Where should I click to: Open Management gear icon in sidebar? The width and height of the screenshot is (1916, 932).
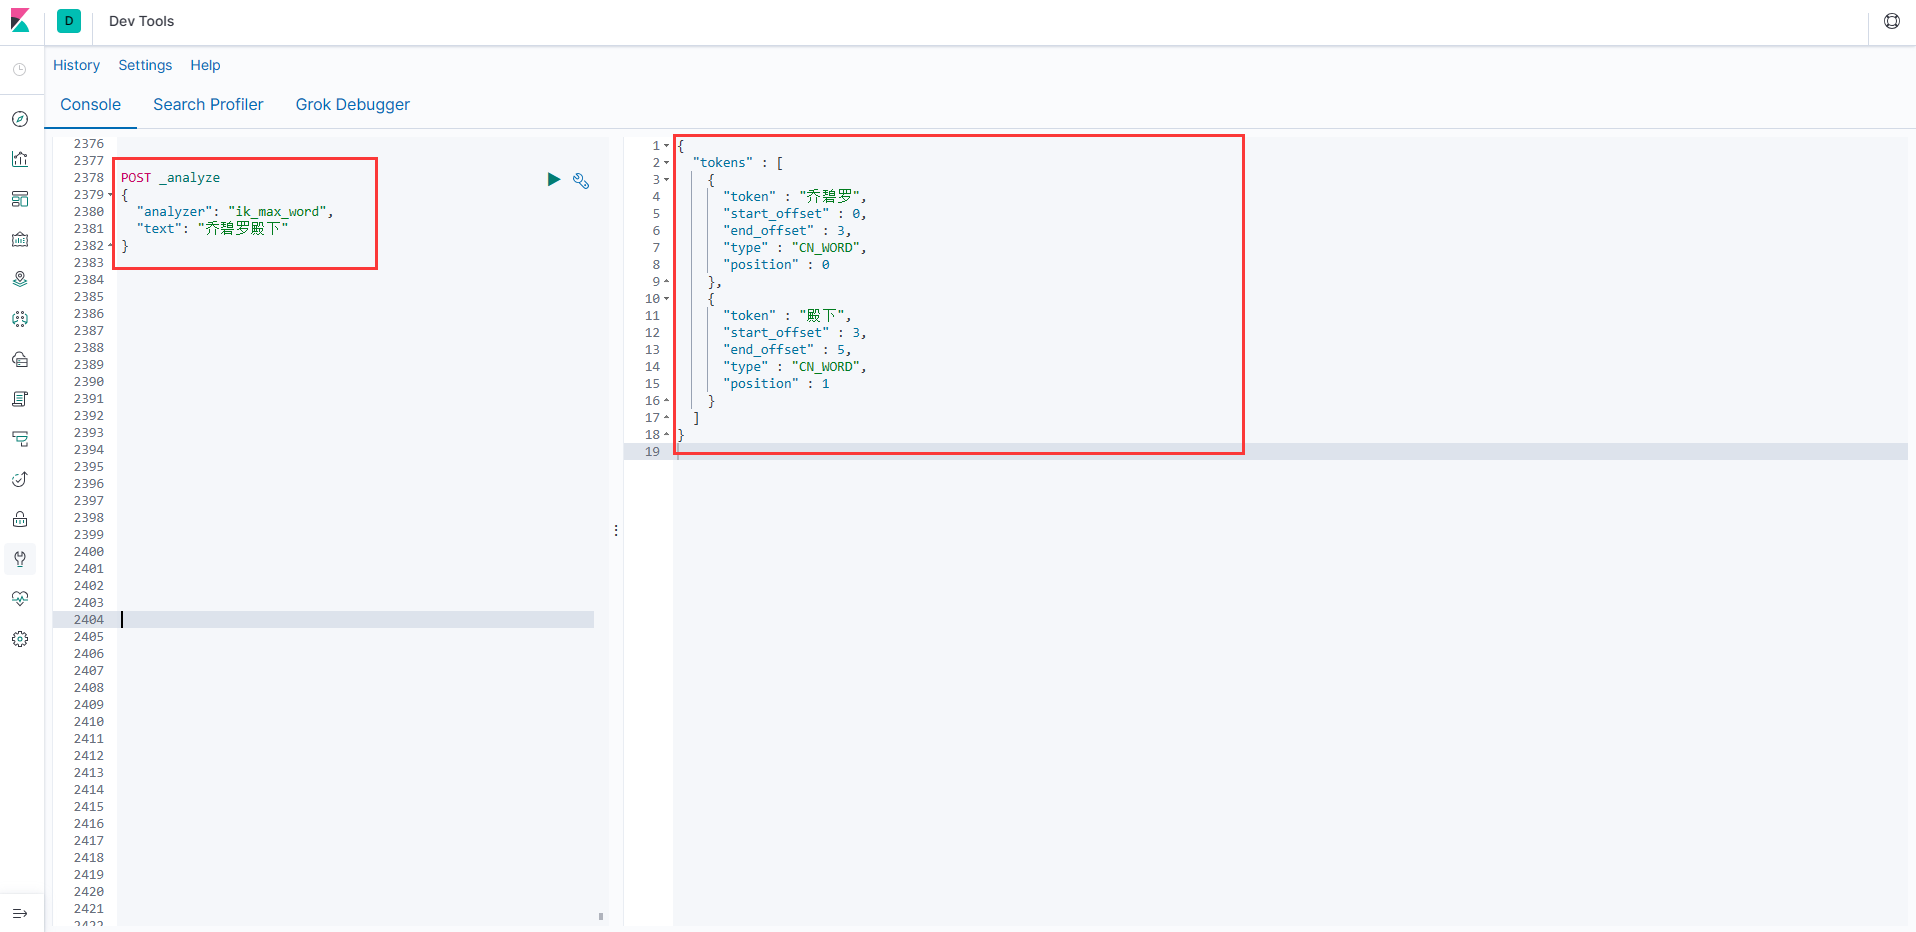20,639
